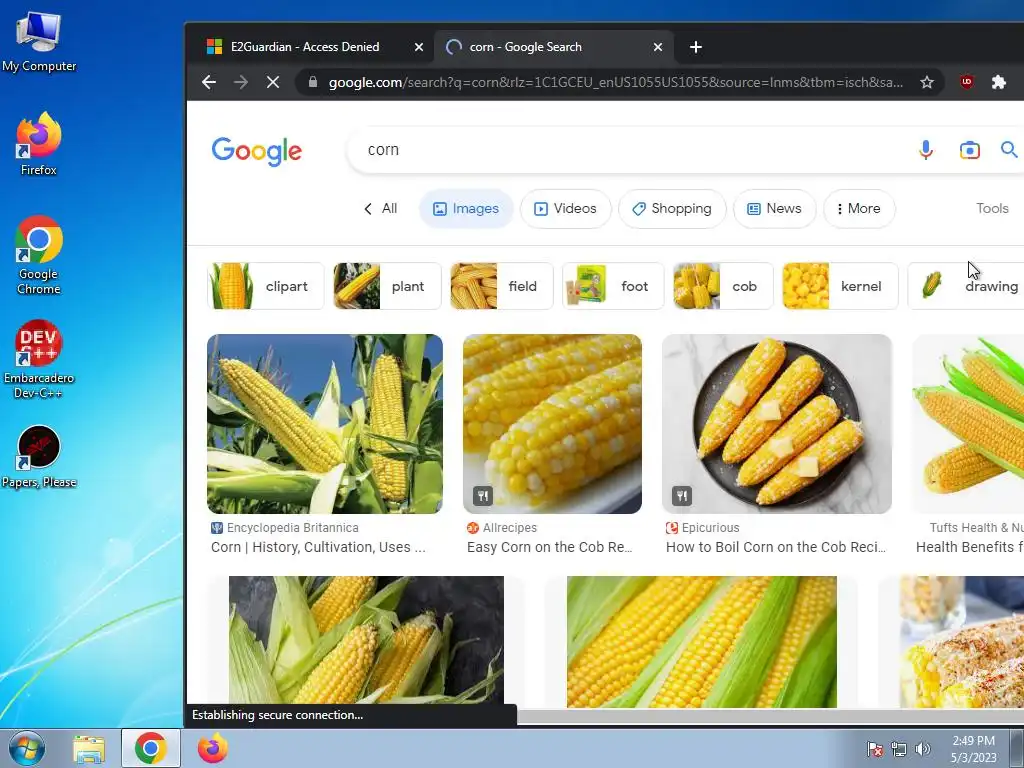
Task: Open Papers, Please desktop shortcut
Action: point(39,457)
